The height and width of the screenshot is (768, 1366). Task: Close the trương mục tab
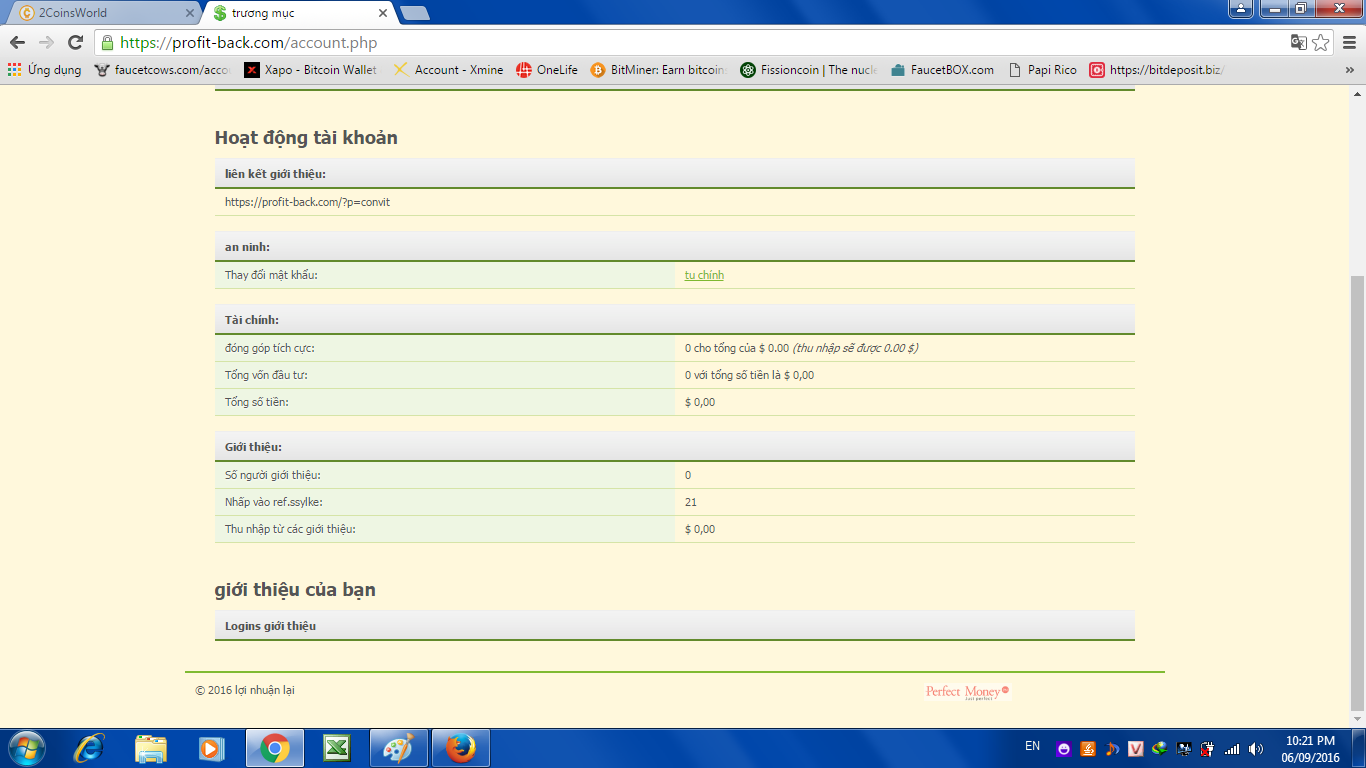click(x=382, y=13)
